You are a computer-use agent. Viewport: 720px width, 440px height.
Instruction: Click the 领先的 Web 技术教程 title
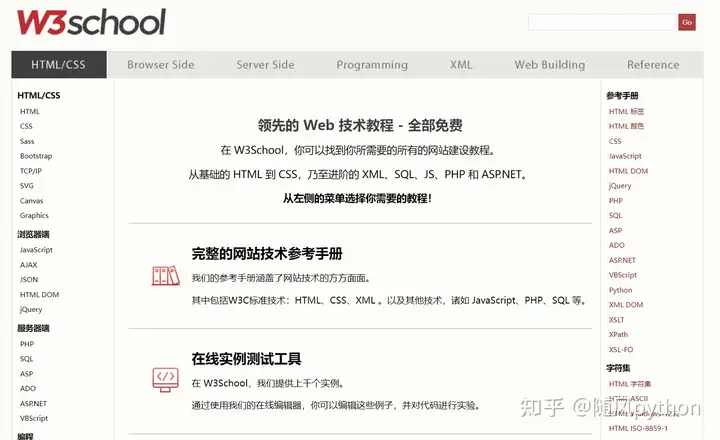(x=360, y=125)
